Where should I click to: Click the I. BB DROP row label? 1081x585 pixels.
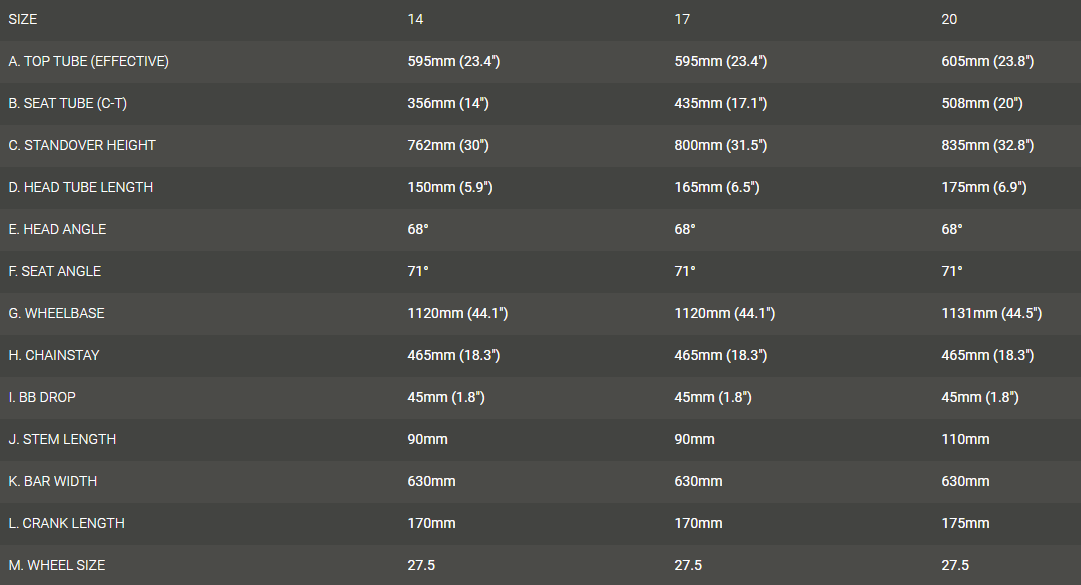[42, 398]
